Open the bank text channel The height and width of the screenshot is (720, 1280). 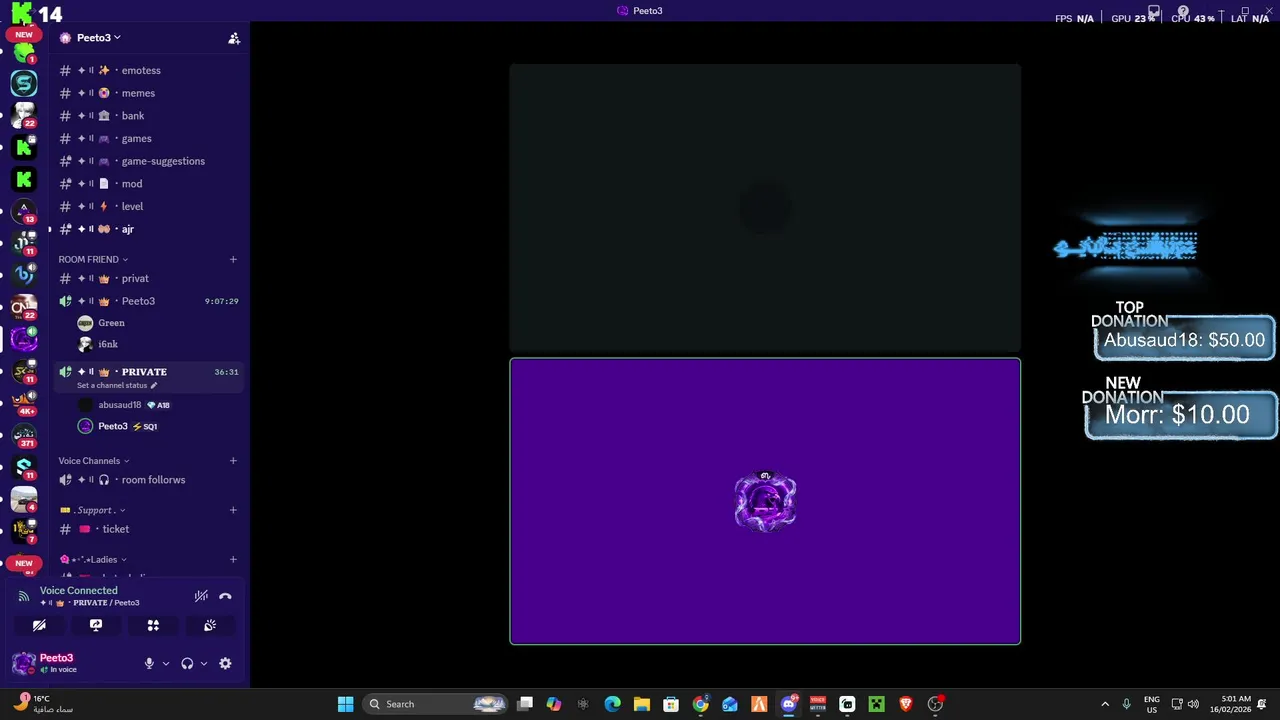[146, 116]
